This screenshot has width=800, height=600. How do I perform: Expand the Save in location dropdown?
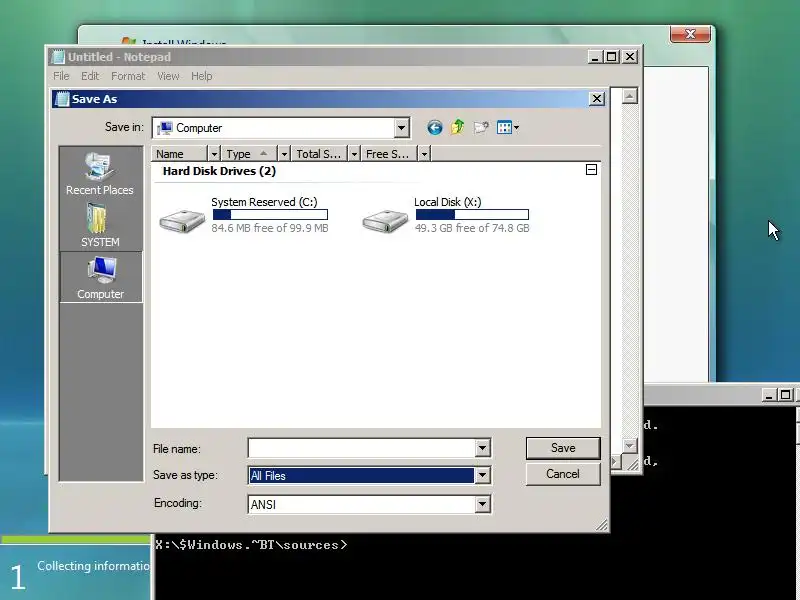click(402, 128)
